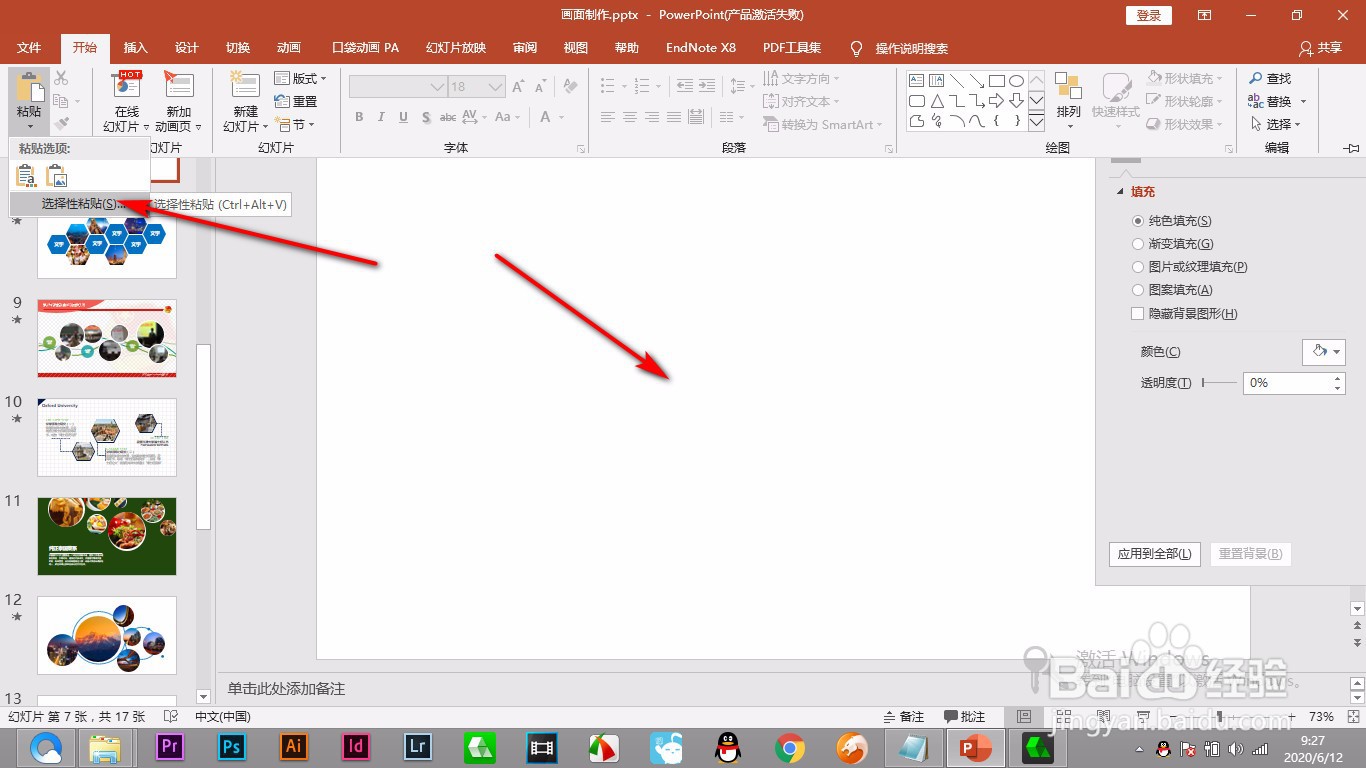Viewport: 1366px width, 768px height.
Task: Toggle 隐藏背景图形 checkbox
Action: (1137, 314)
